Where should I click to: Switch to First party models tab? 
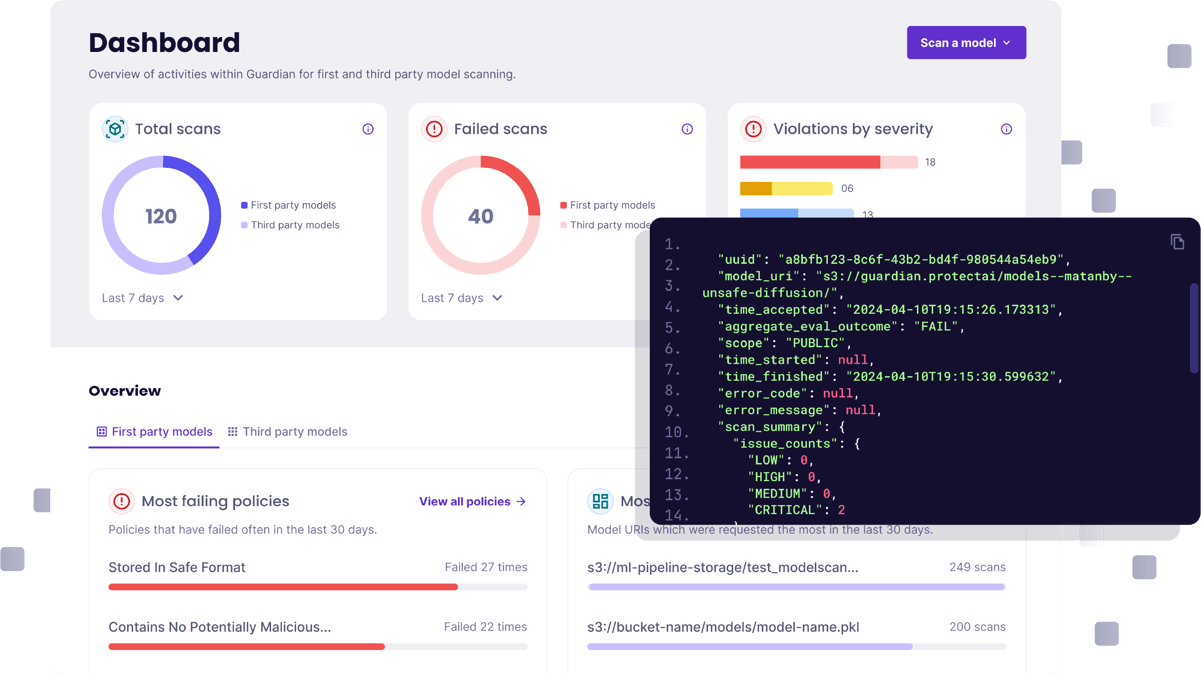coord(154,432)
